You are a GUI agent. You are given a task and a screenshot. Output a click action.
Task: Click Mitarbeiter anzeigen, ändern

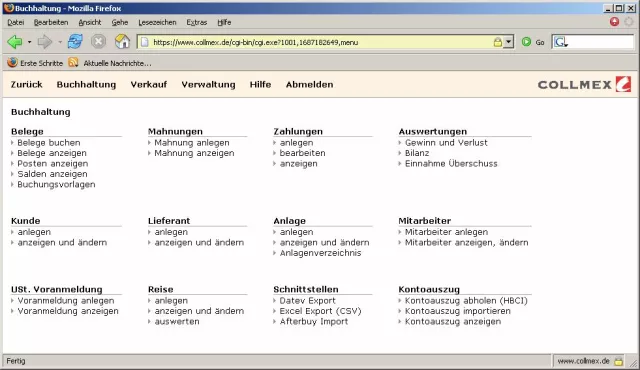click(467, 242)
